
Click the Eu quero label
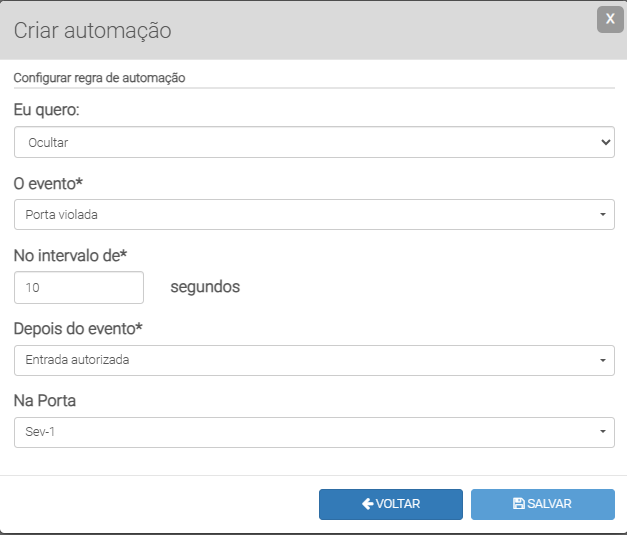click(46, 111)
